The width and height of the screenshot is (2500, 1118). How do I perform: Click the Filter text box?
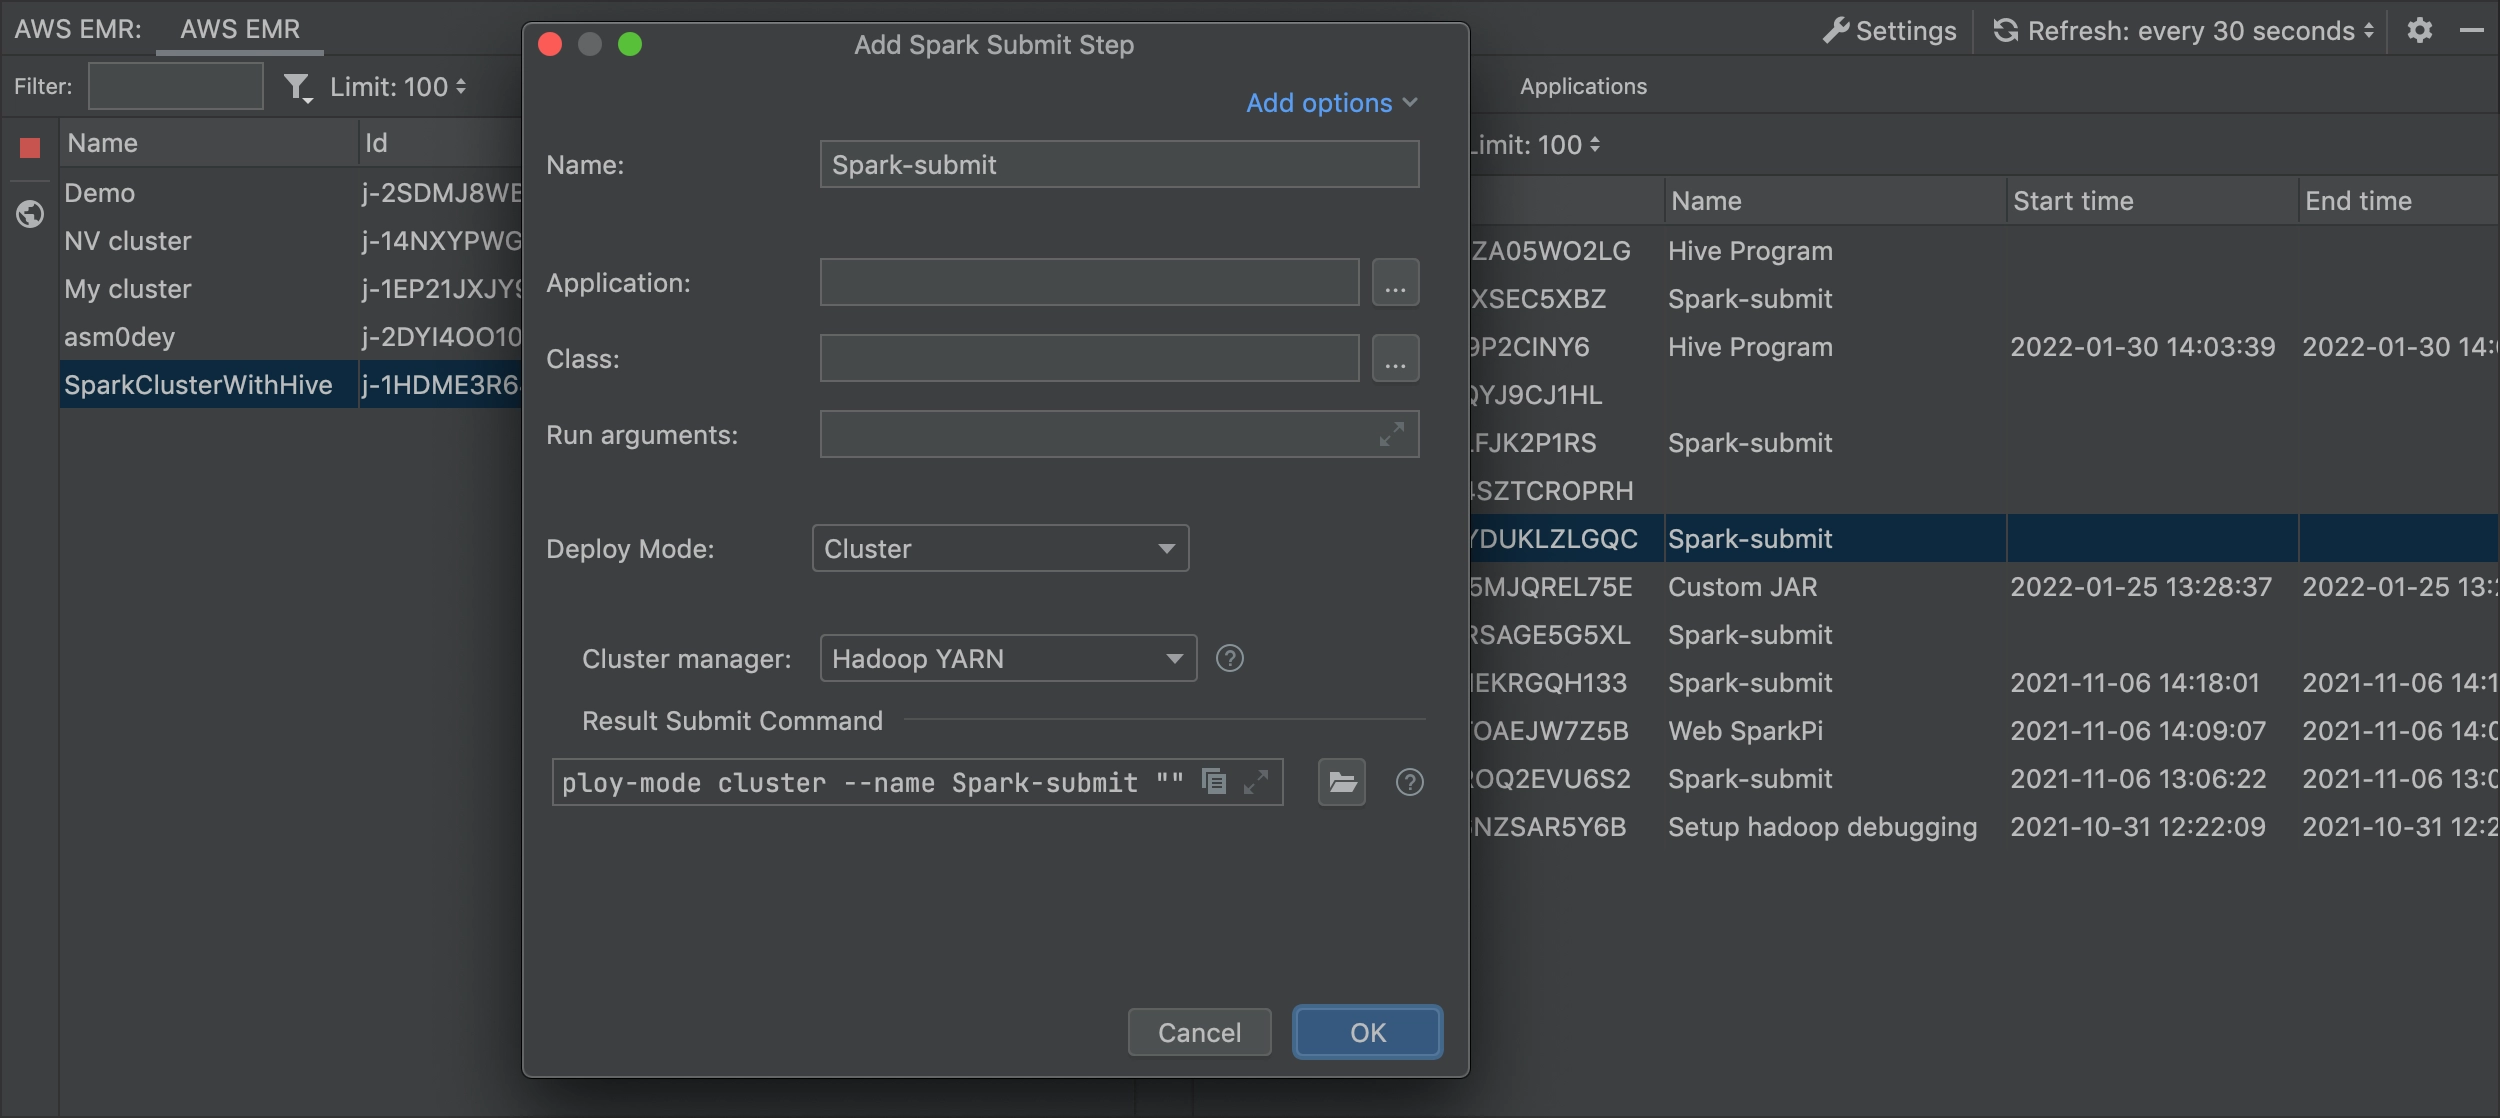pyautogui.click(x=176, y=86)
